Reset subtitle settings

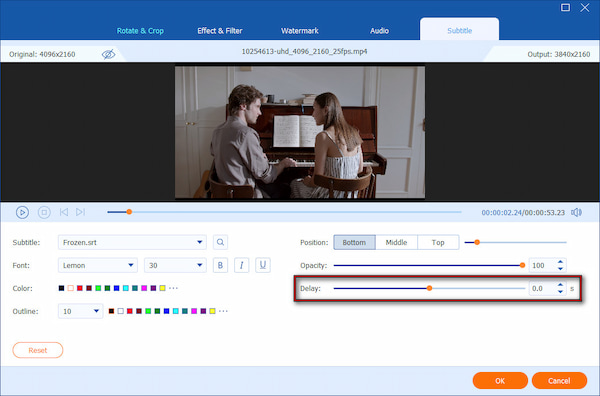38,350
